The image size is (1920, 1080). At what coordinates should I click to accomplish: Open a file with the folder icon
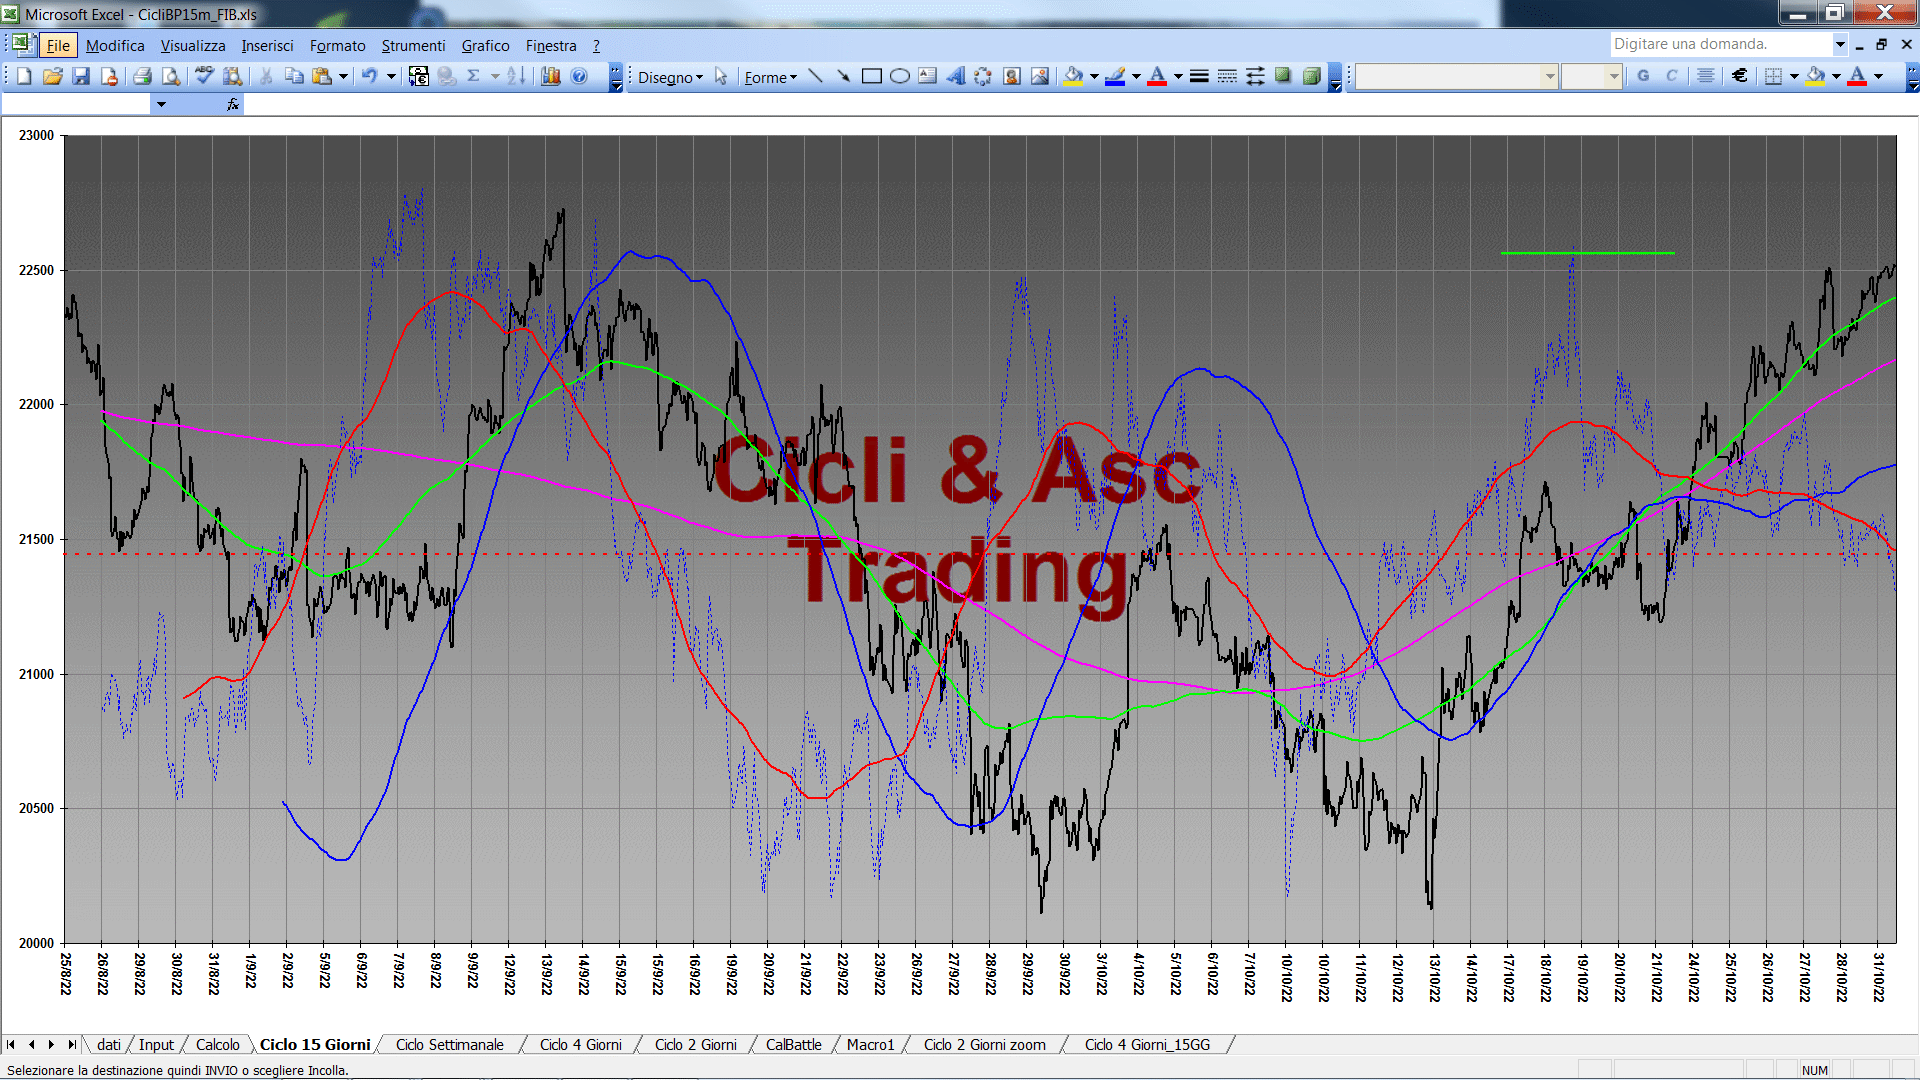[x=53, y=76]
